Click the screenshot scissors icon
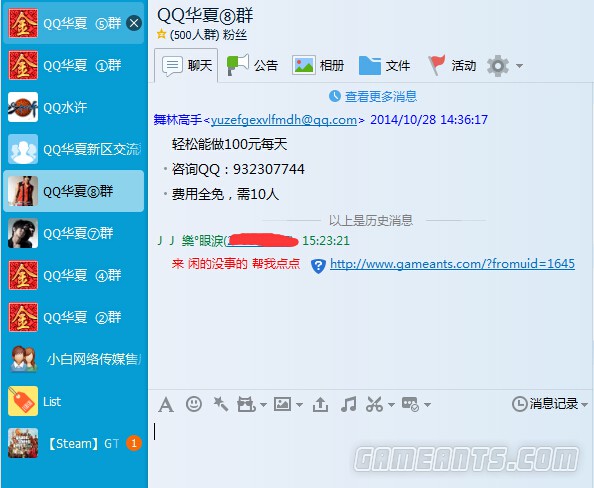 click(x=374, y=404)
